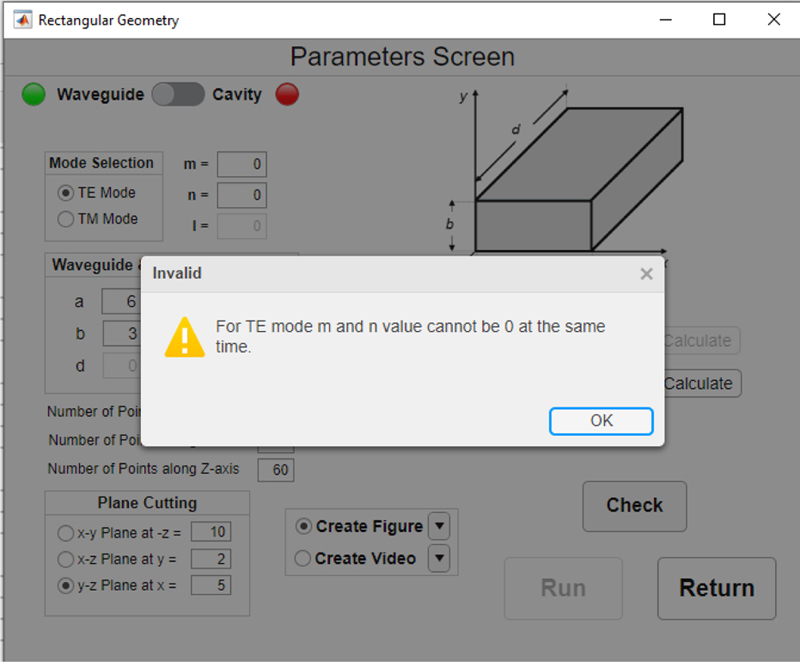Toggle the Waveguide/Cavity switch
This screenshot has width=800, height=662.
click(x=178, y=95)
